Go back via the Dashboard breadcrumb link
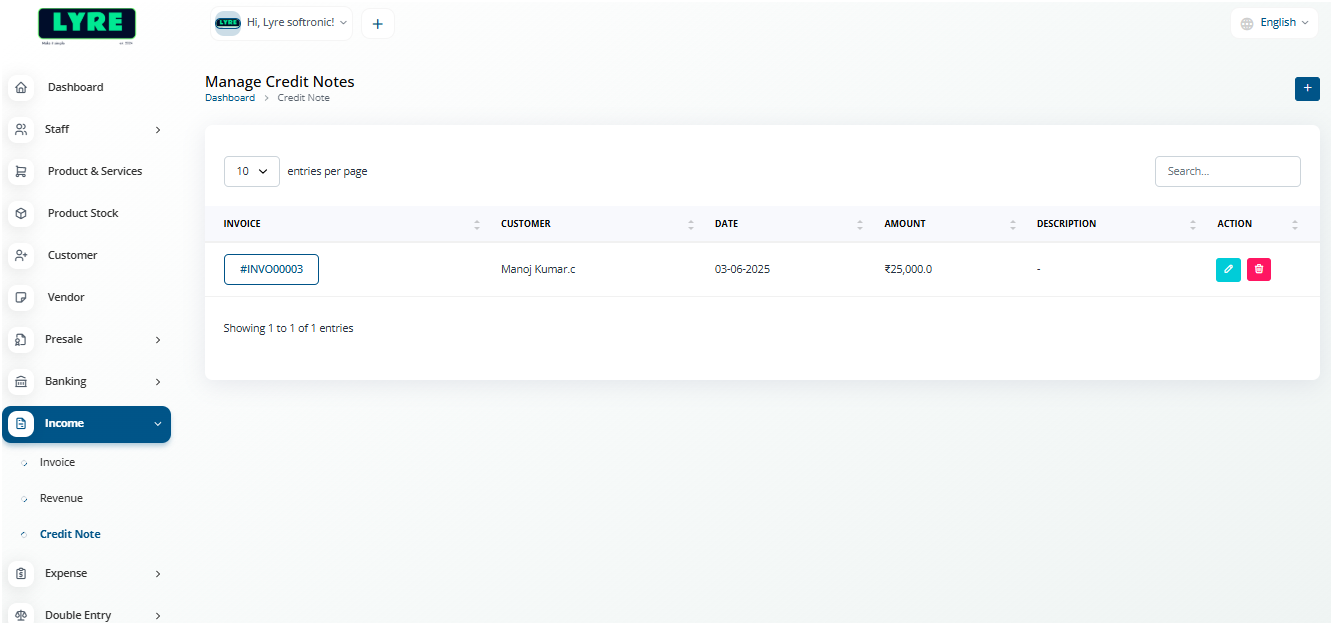This screenshot has width=1333, height=625. point(230,97)
